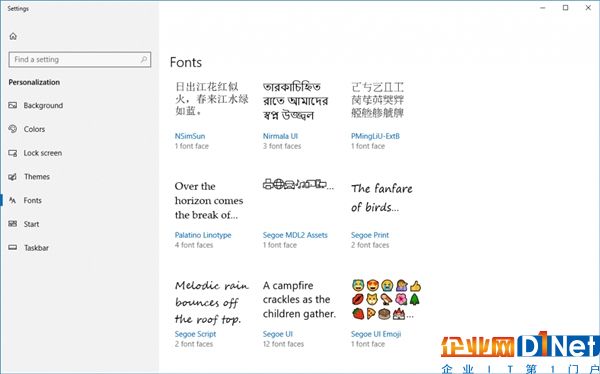
Task: Click the Lock screen icon
Action: point(13,153)
